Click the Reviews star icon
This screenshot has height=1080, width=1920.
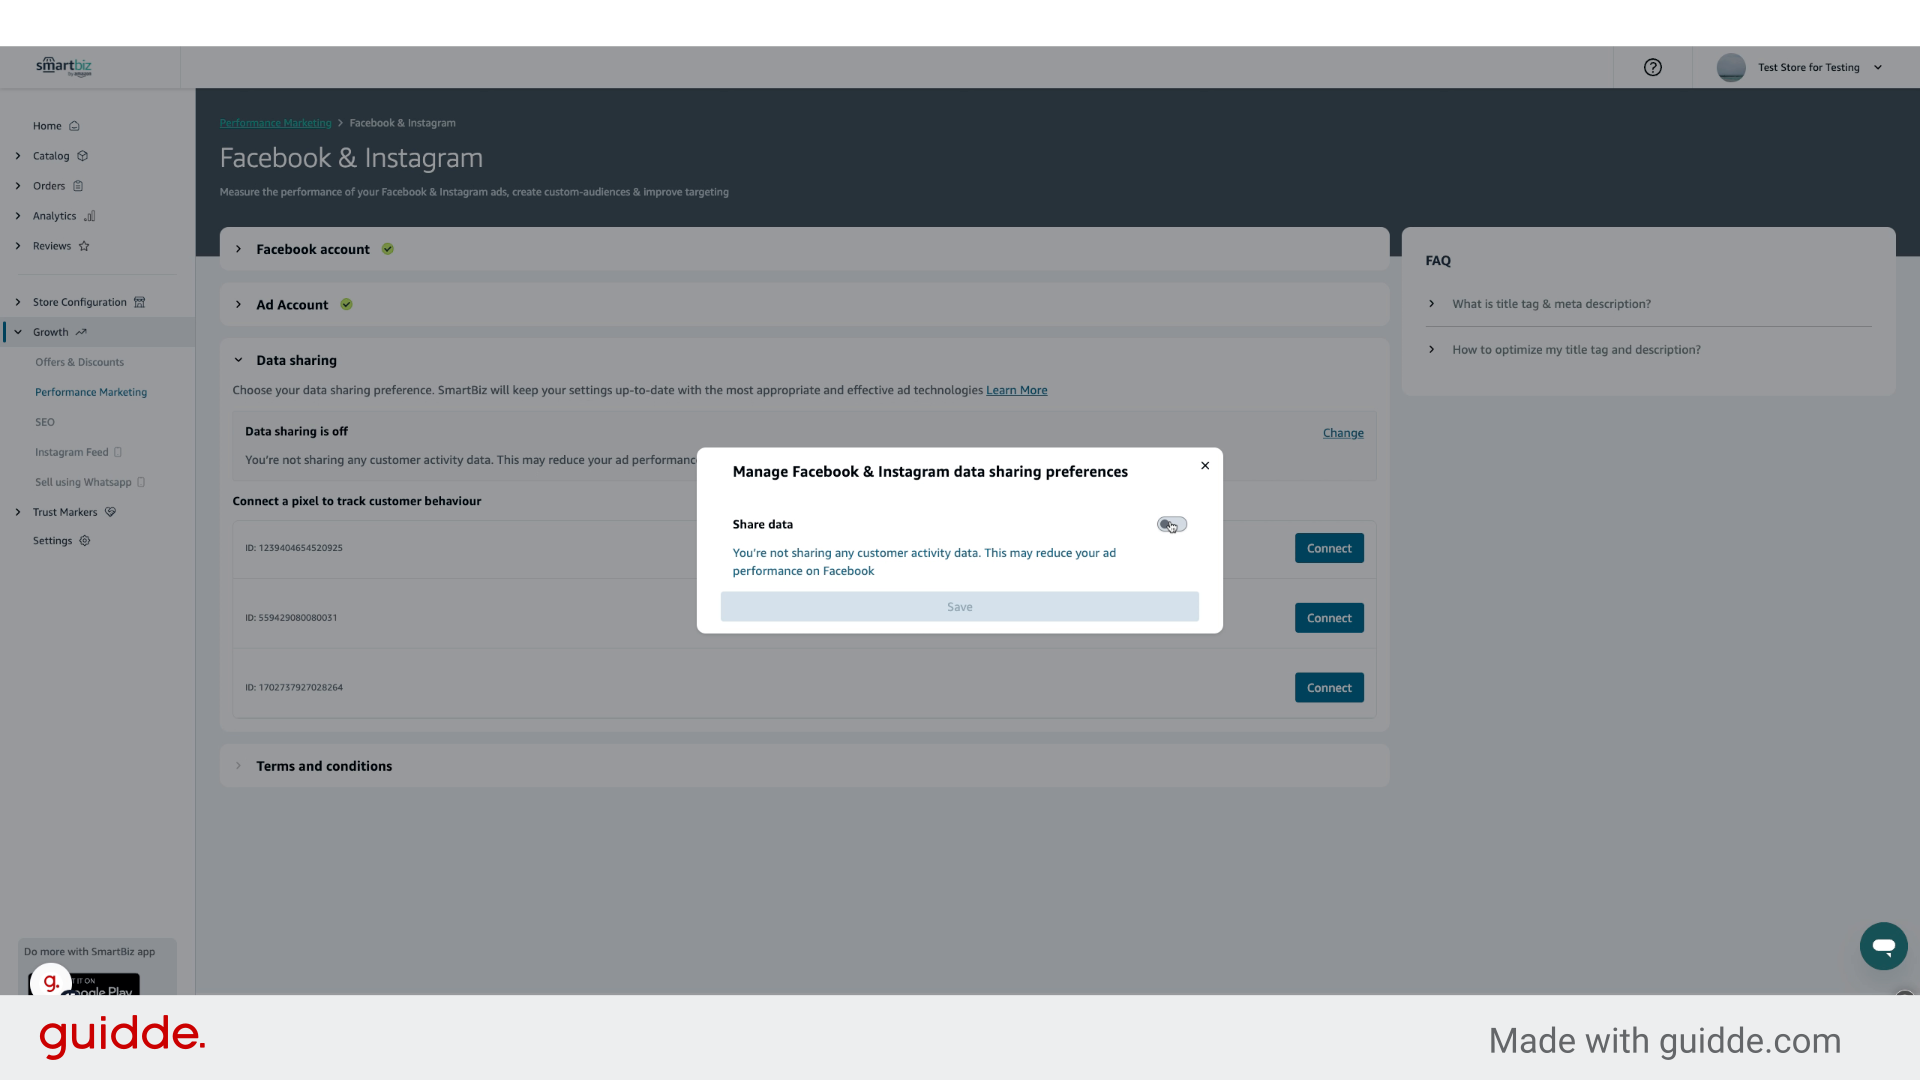pyautogui.click(x=84, y=246)
